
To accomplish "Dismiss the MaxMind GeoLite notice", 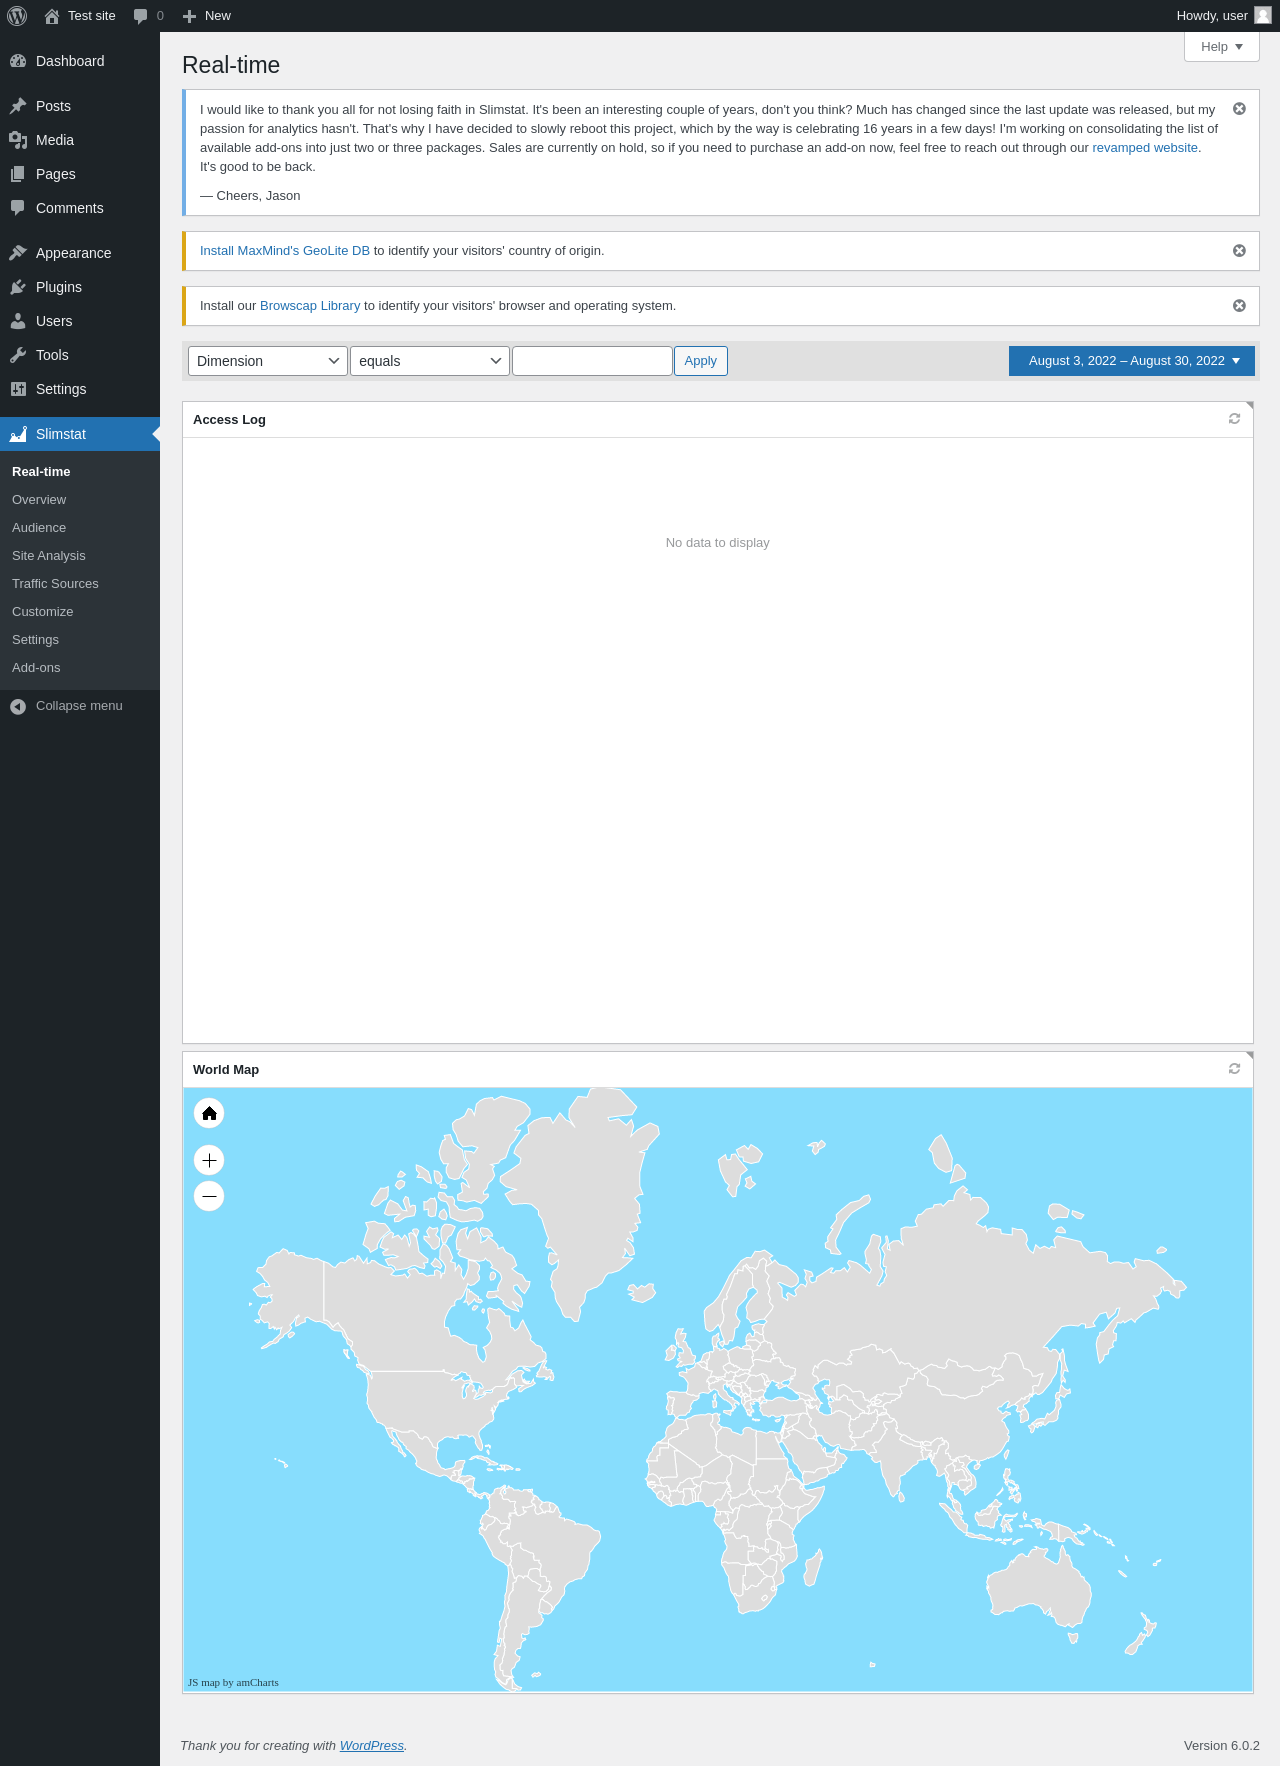I will 1239,250.
